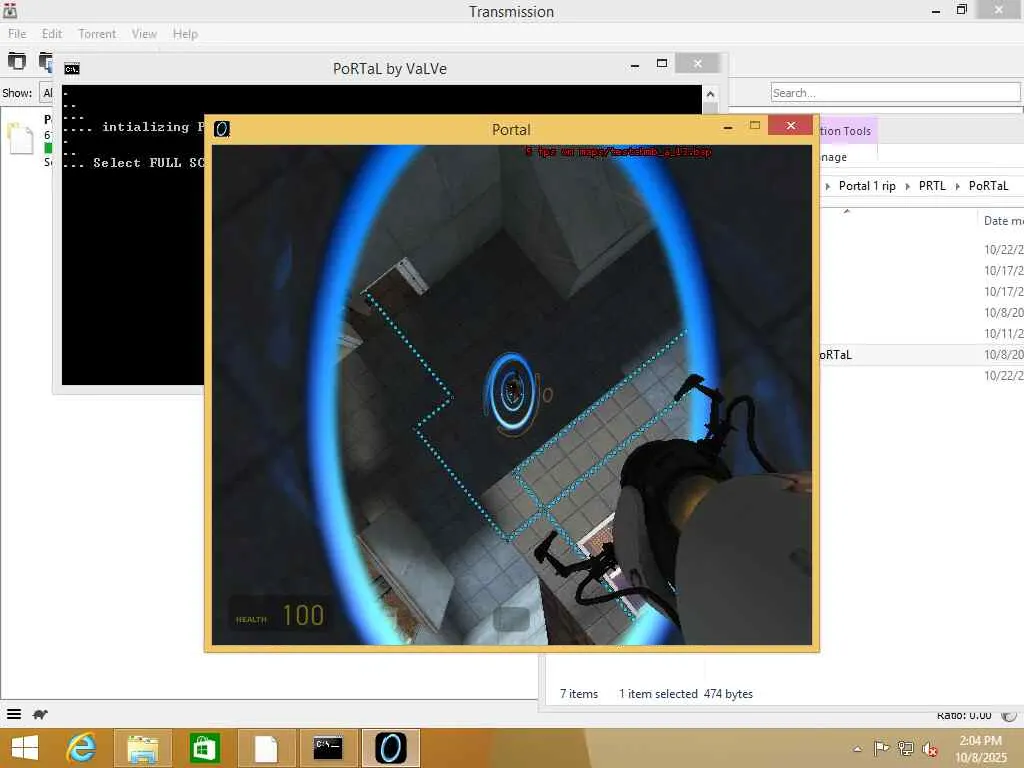
Task: Toggle turtle speed-limit mode in Transmission
Action: pyautogui.click(x=40, y=714)
